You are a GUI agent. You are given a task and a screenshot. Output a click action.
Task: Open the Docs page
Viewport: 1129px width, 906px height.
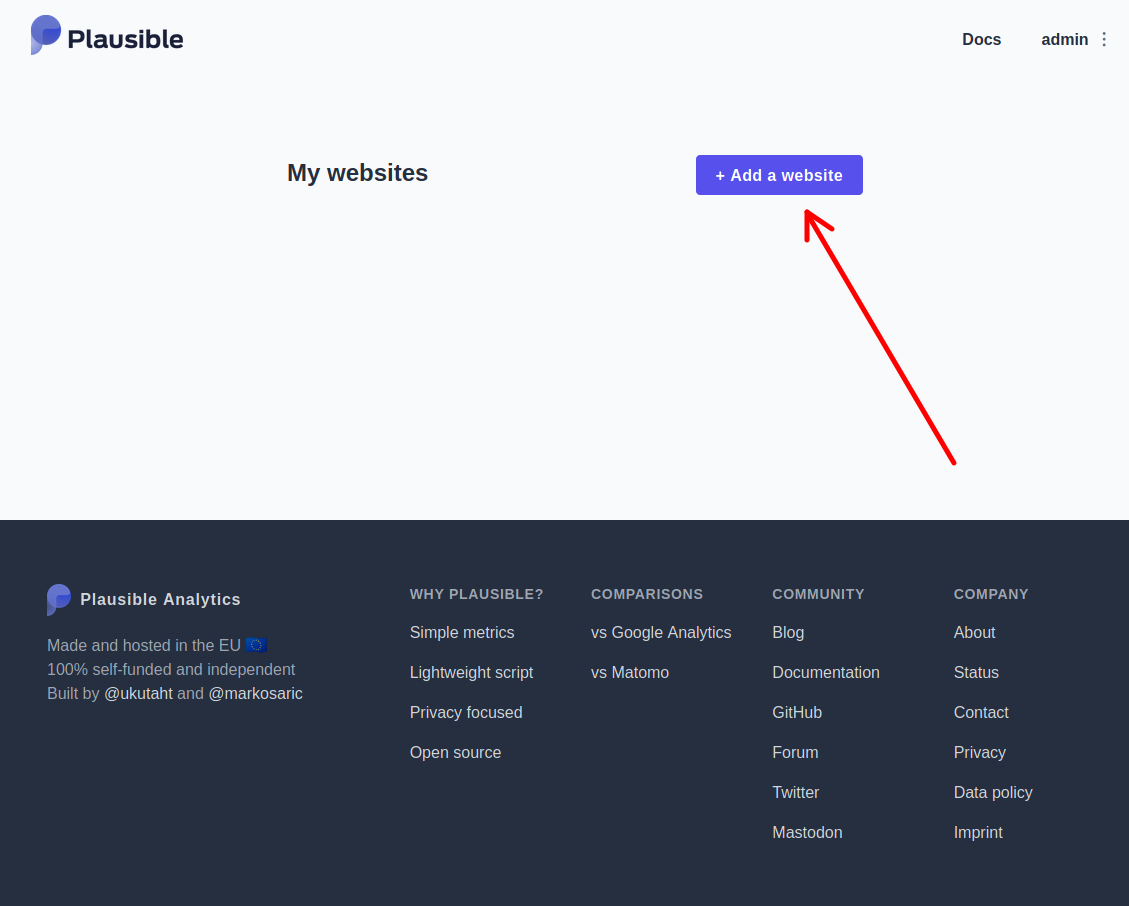tap(981, 39)
